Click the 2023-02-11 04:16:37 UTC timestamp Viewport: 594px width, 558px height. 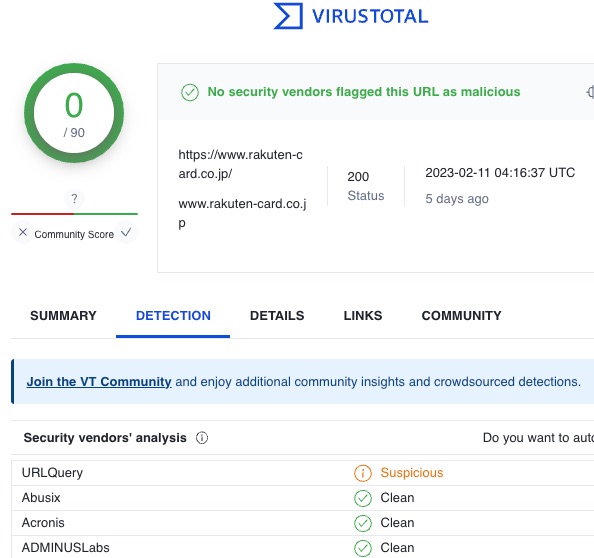(x=500, y=173)
